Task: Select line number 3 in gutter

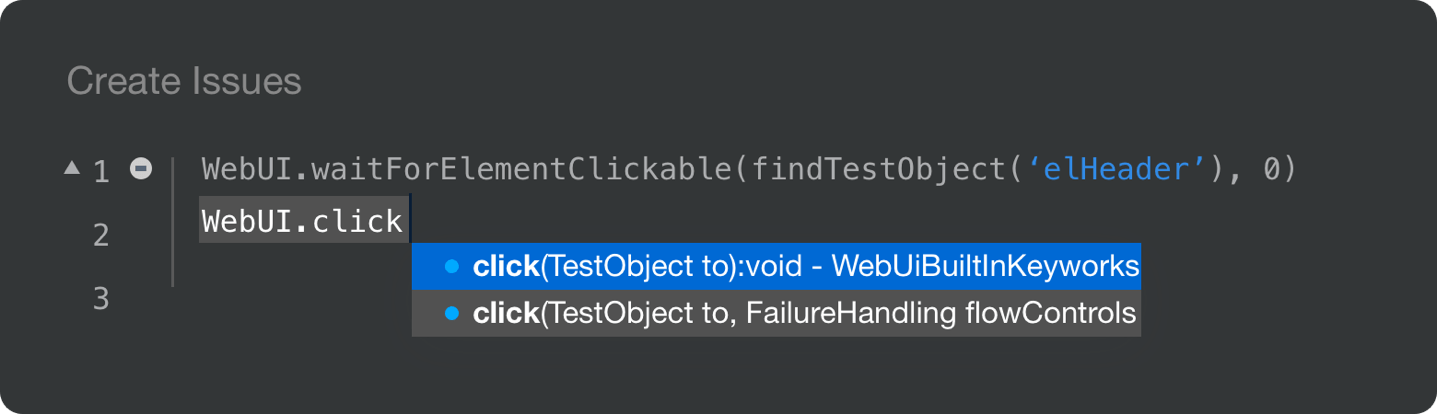Action: pos(101,298)
